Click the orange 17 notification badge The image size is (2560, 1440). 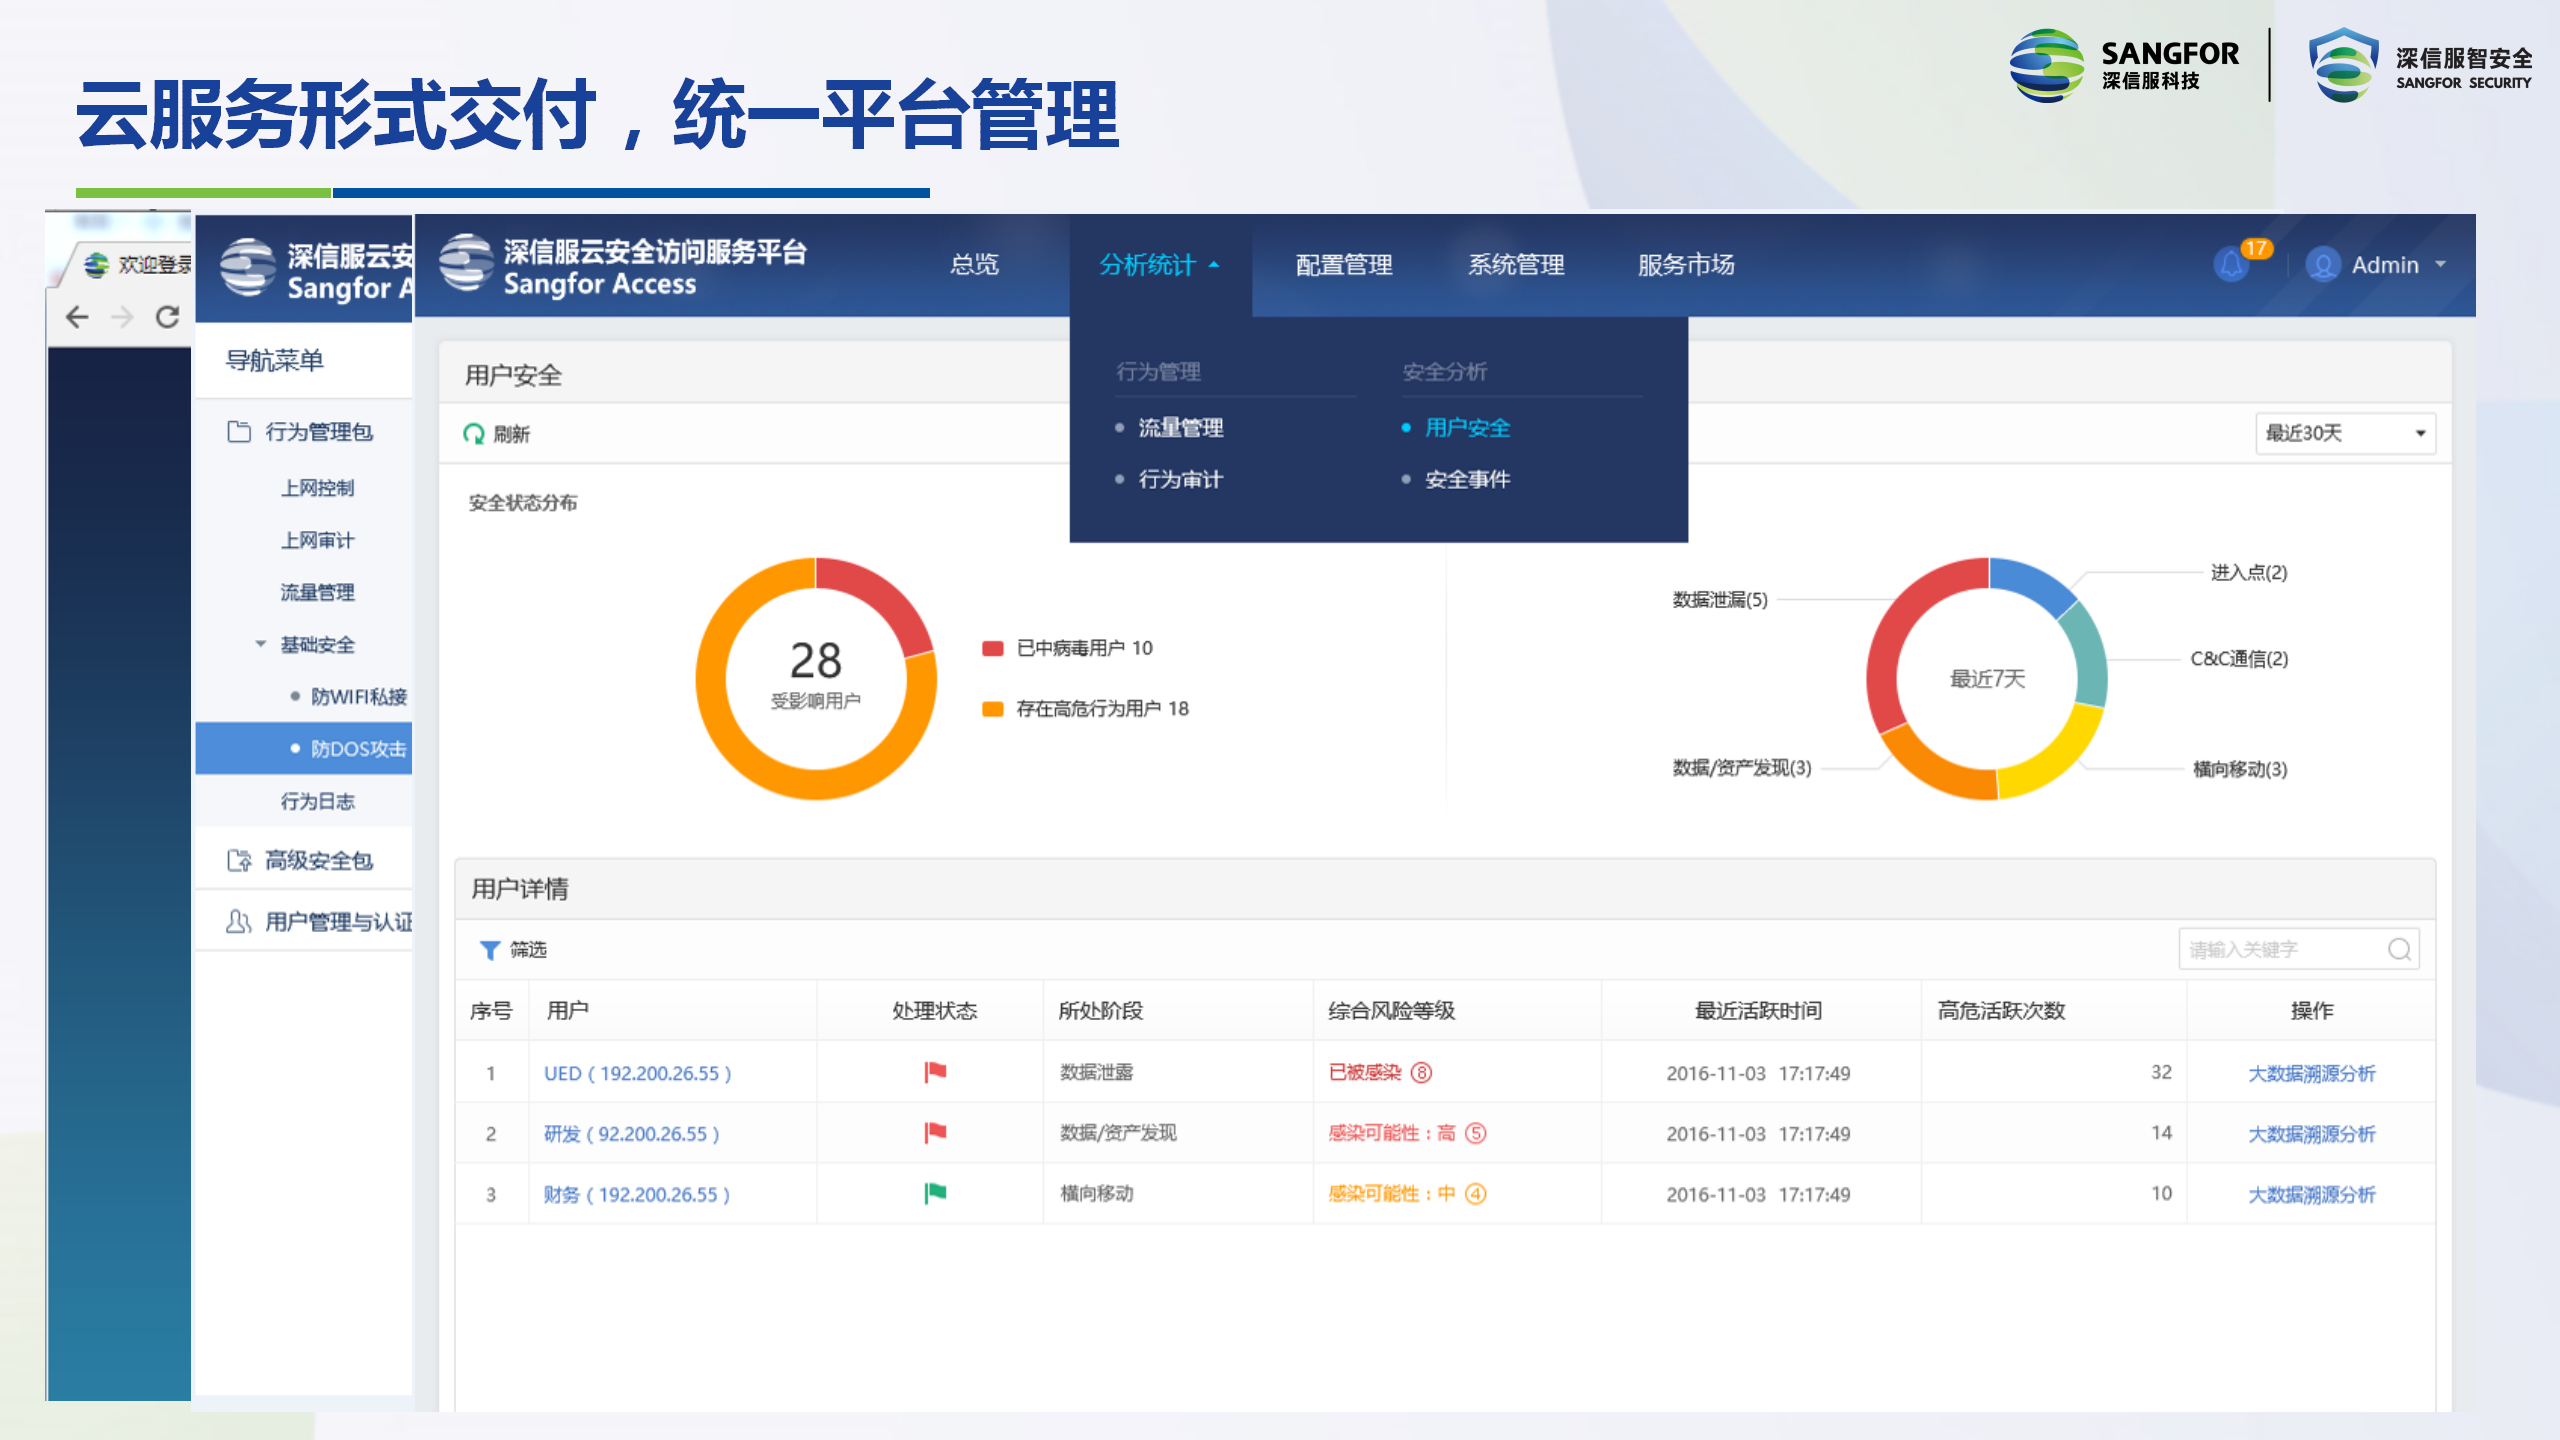pos(2256,249)
